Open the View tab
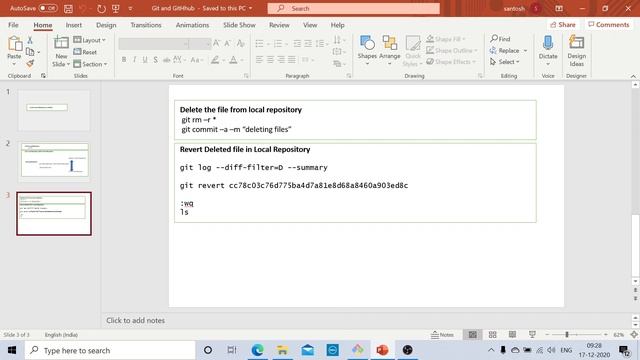The width and height of the screenshot is (640, 360). coord(310,25)
